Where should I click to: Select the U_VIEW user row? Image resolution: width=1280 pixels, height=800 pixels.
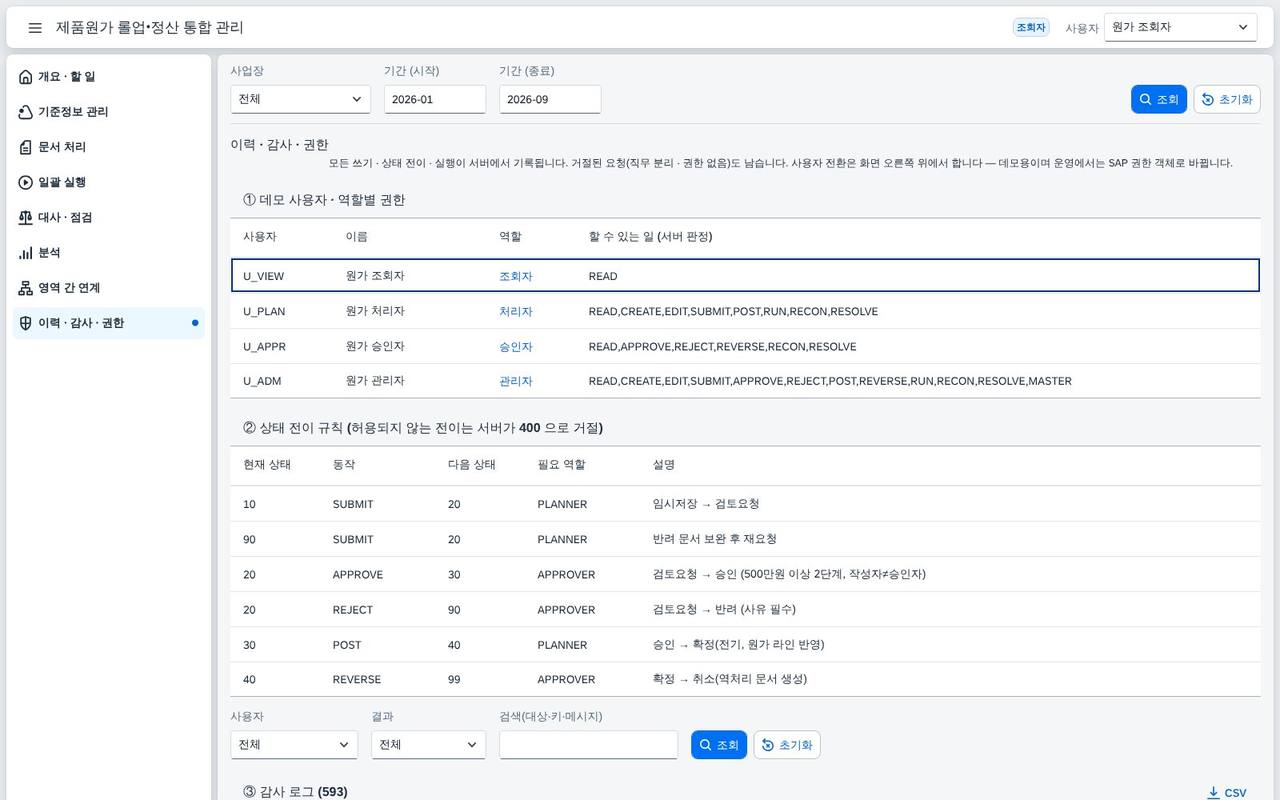[x=745, y=276]
